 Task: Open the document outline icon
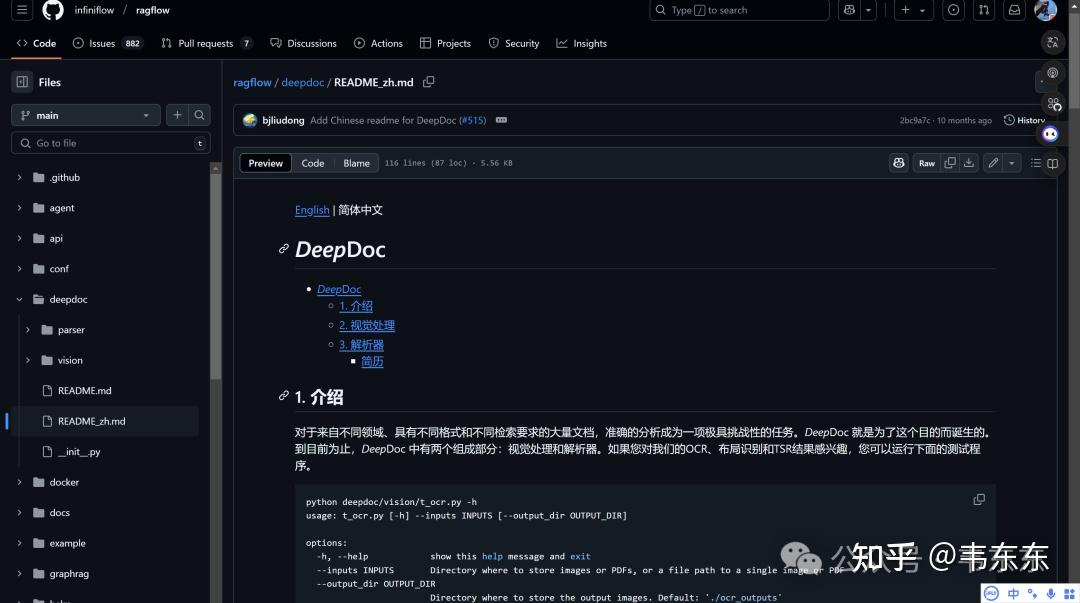(x=1035, y=163)
